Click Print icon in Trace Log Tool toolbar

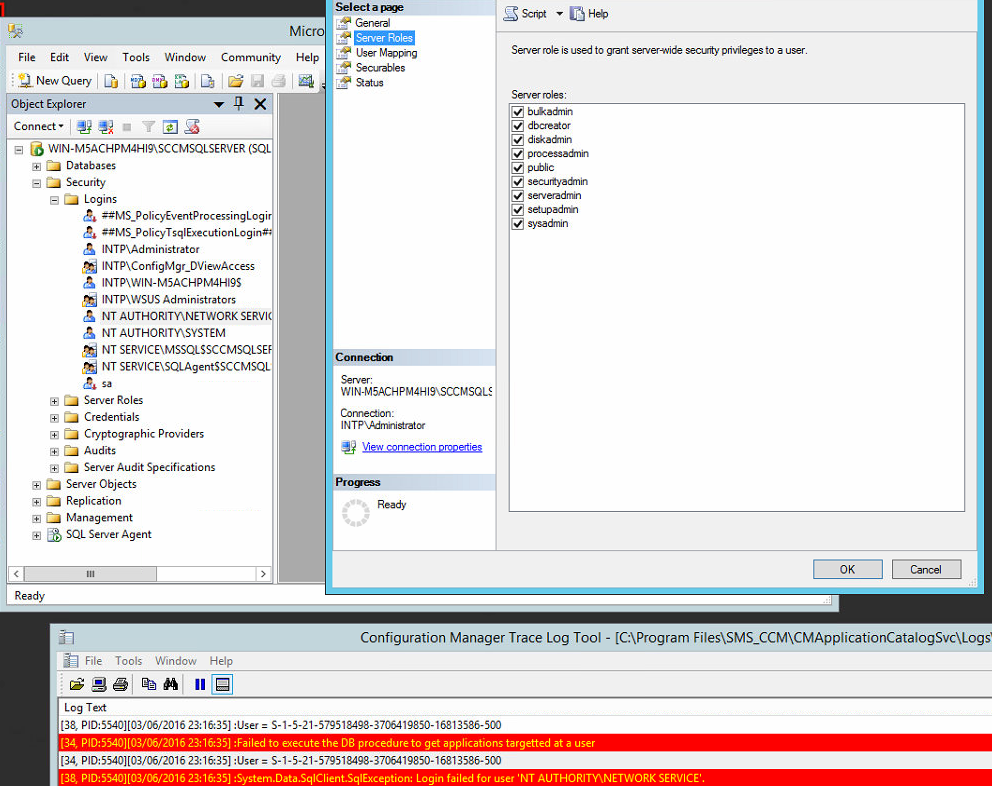click(x=120, y=684)
